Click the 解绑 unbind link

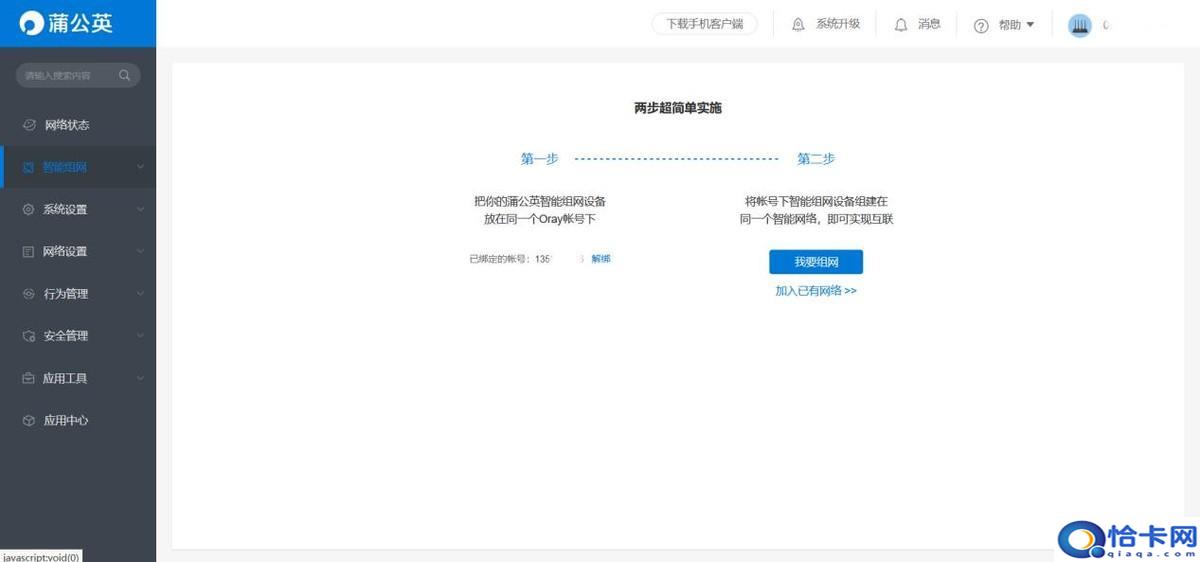[601, 259]
